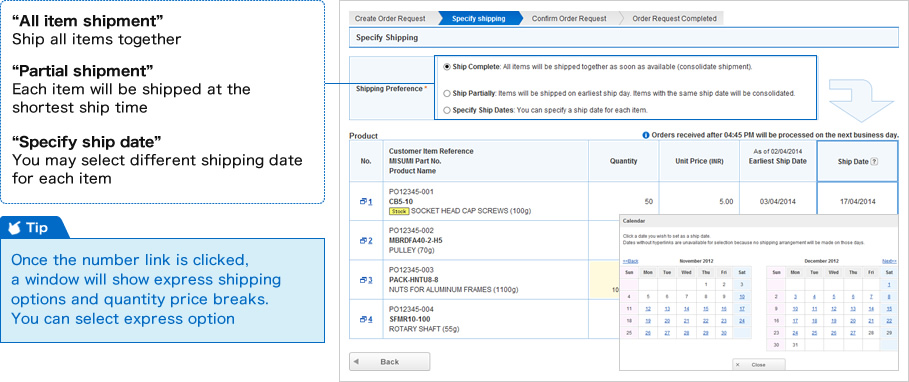Viewport: 909px width, 382px height.
Task: Click the <<Back link in the calendar
Action: [630, 261]
